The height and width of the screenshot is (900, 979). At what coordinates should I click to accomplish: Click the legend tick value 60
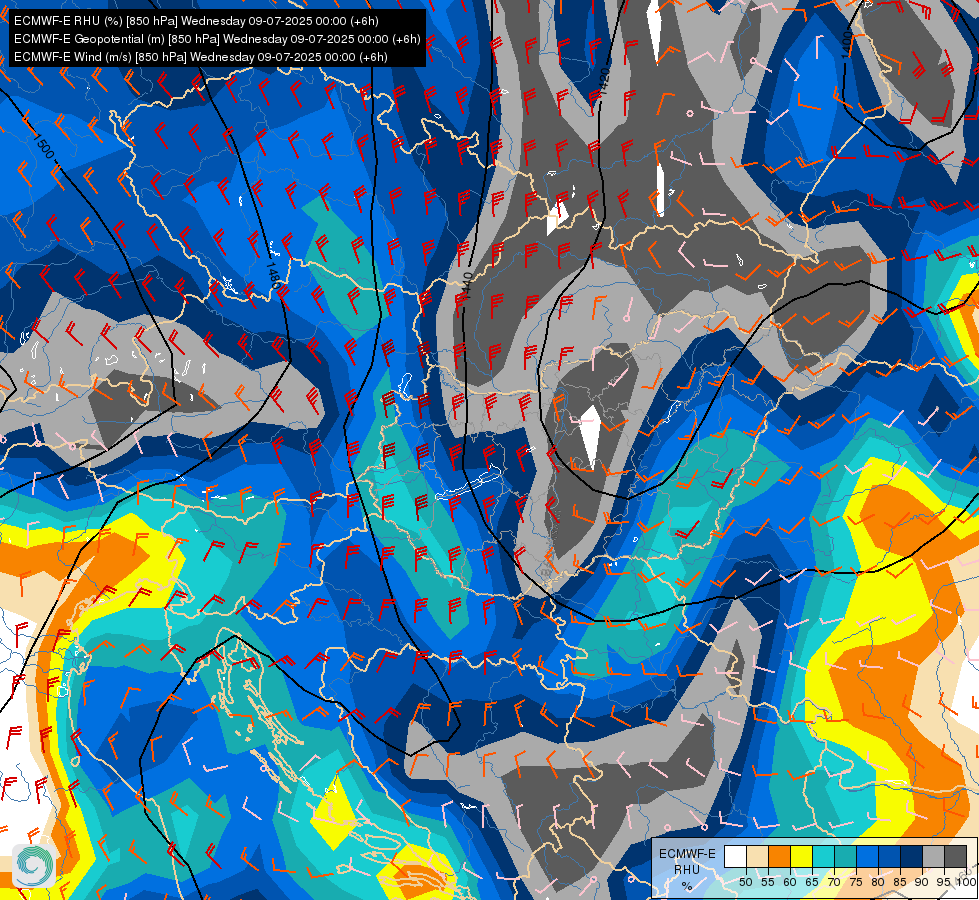point(790,882)
